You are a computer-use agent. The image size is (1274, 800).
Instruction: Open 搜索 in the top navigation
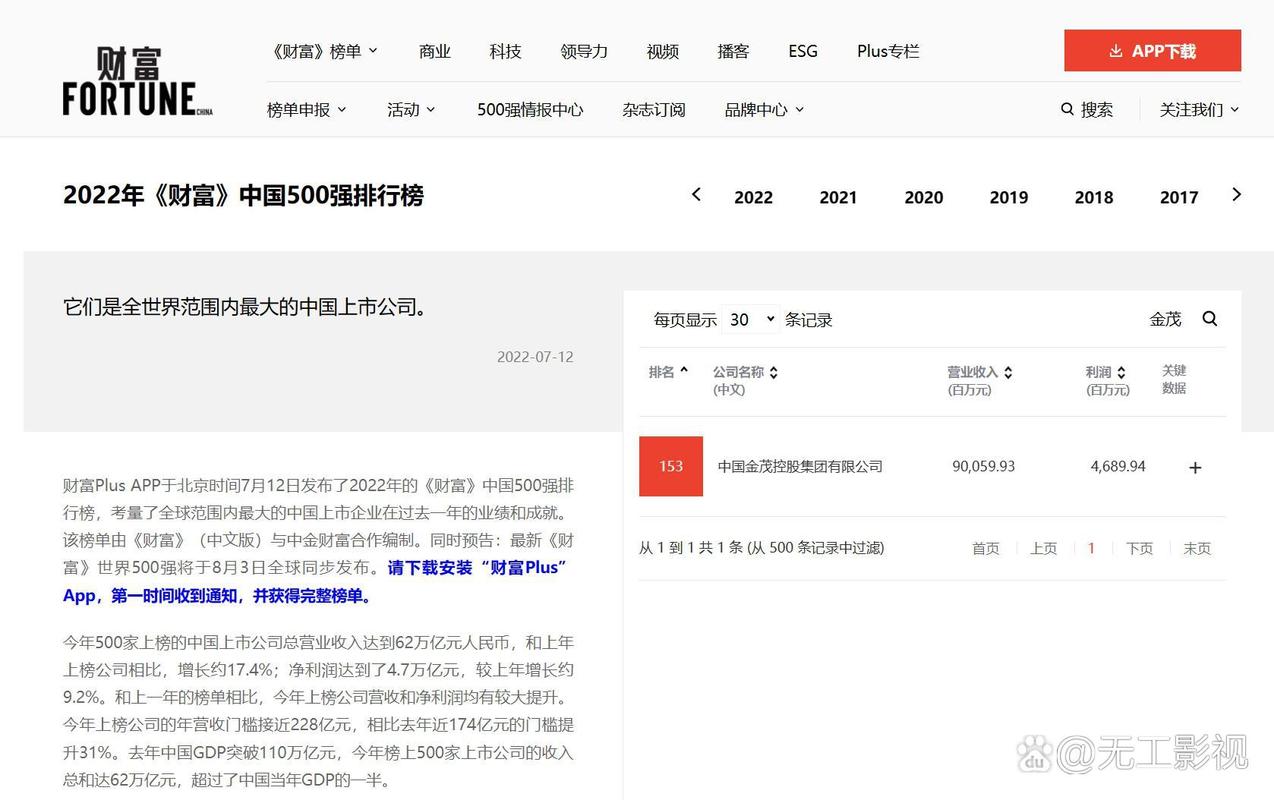coord(1087,109)
